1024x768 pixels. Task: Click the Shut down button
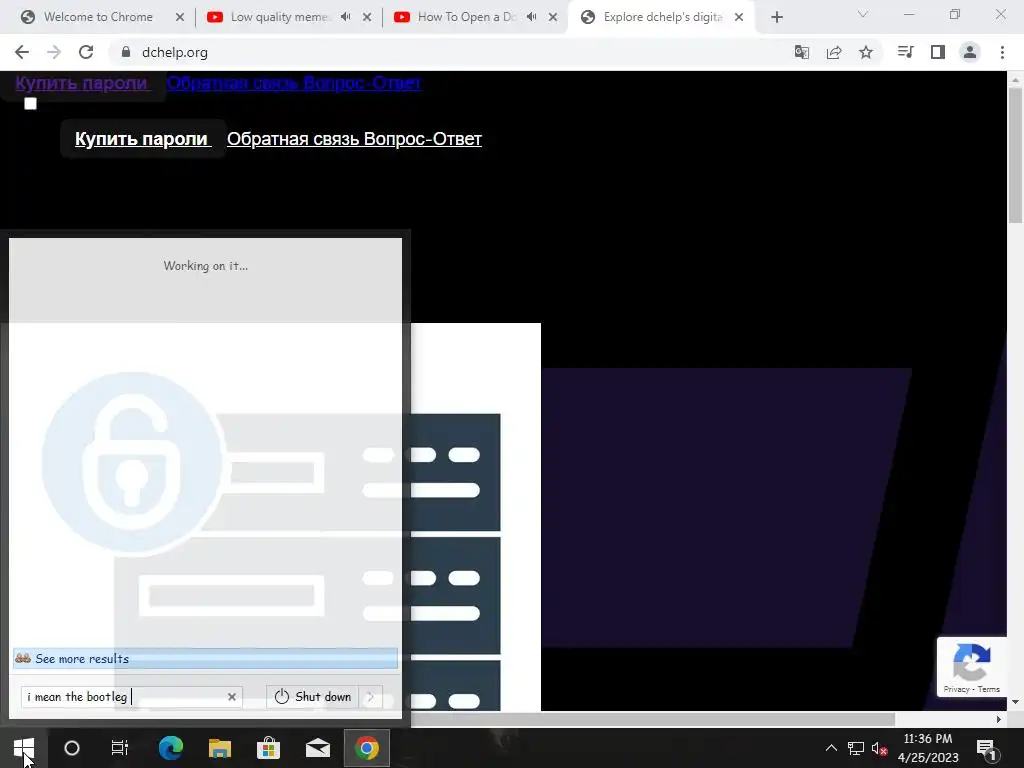(313, 697)
